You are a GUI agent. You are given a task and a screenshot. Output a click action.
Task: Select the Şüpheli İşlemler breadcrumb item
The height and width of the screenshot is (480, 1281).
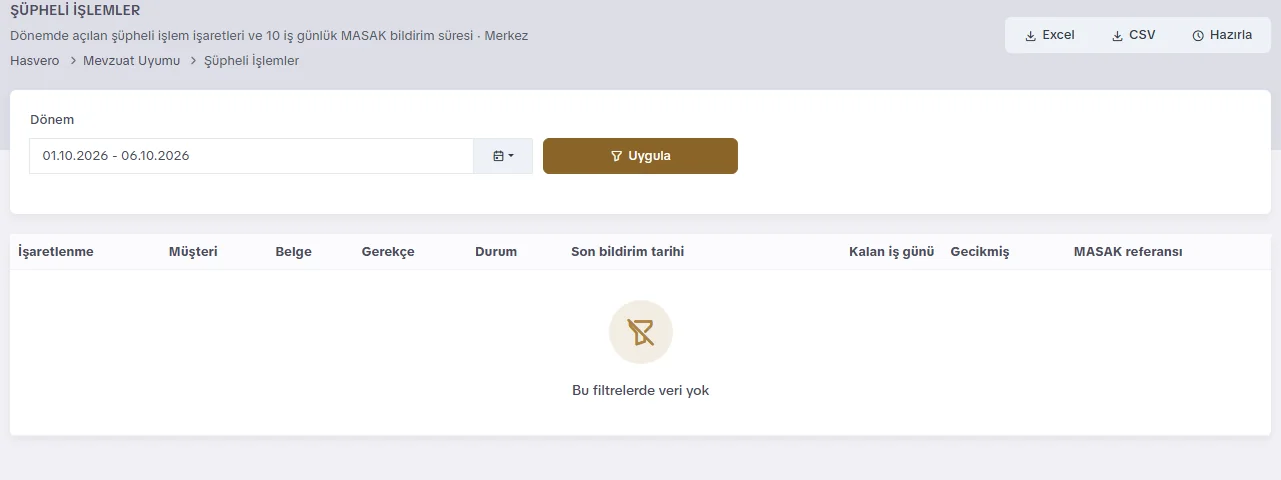pyautogui.click(x=251, y=61)
